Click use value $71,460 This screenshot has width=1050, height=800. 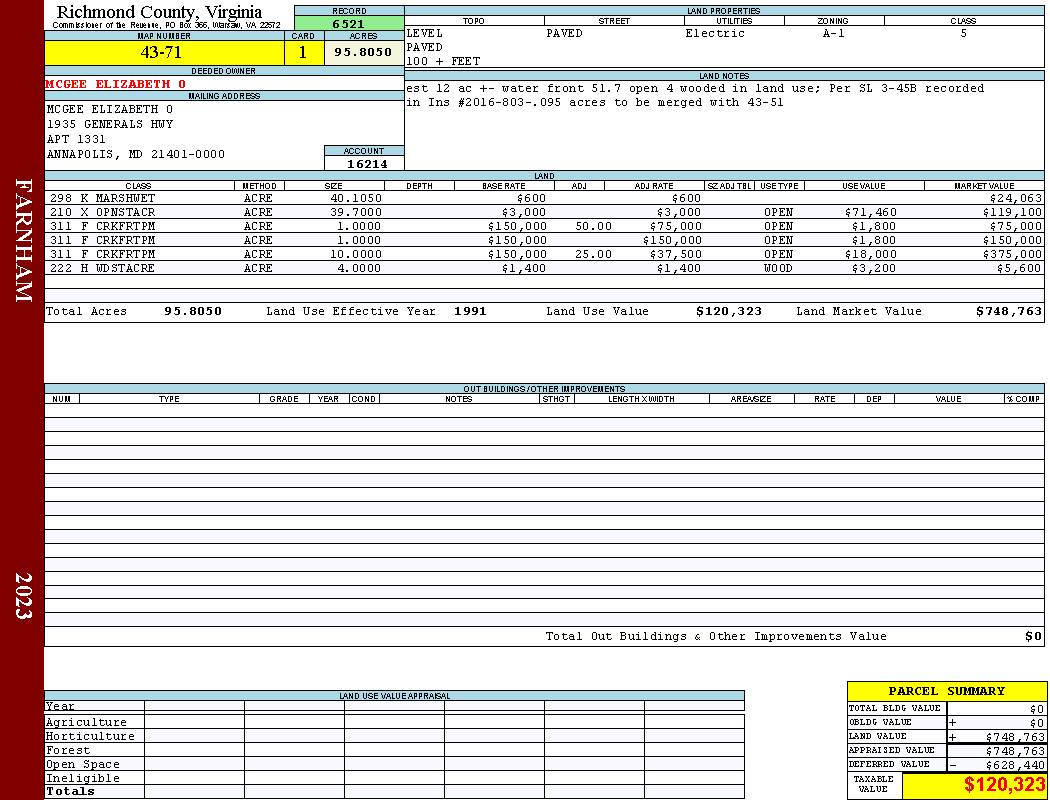871,212
